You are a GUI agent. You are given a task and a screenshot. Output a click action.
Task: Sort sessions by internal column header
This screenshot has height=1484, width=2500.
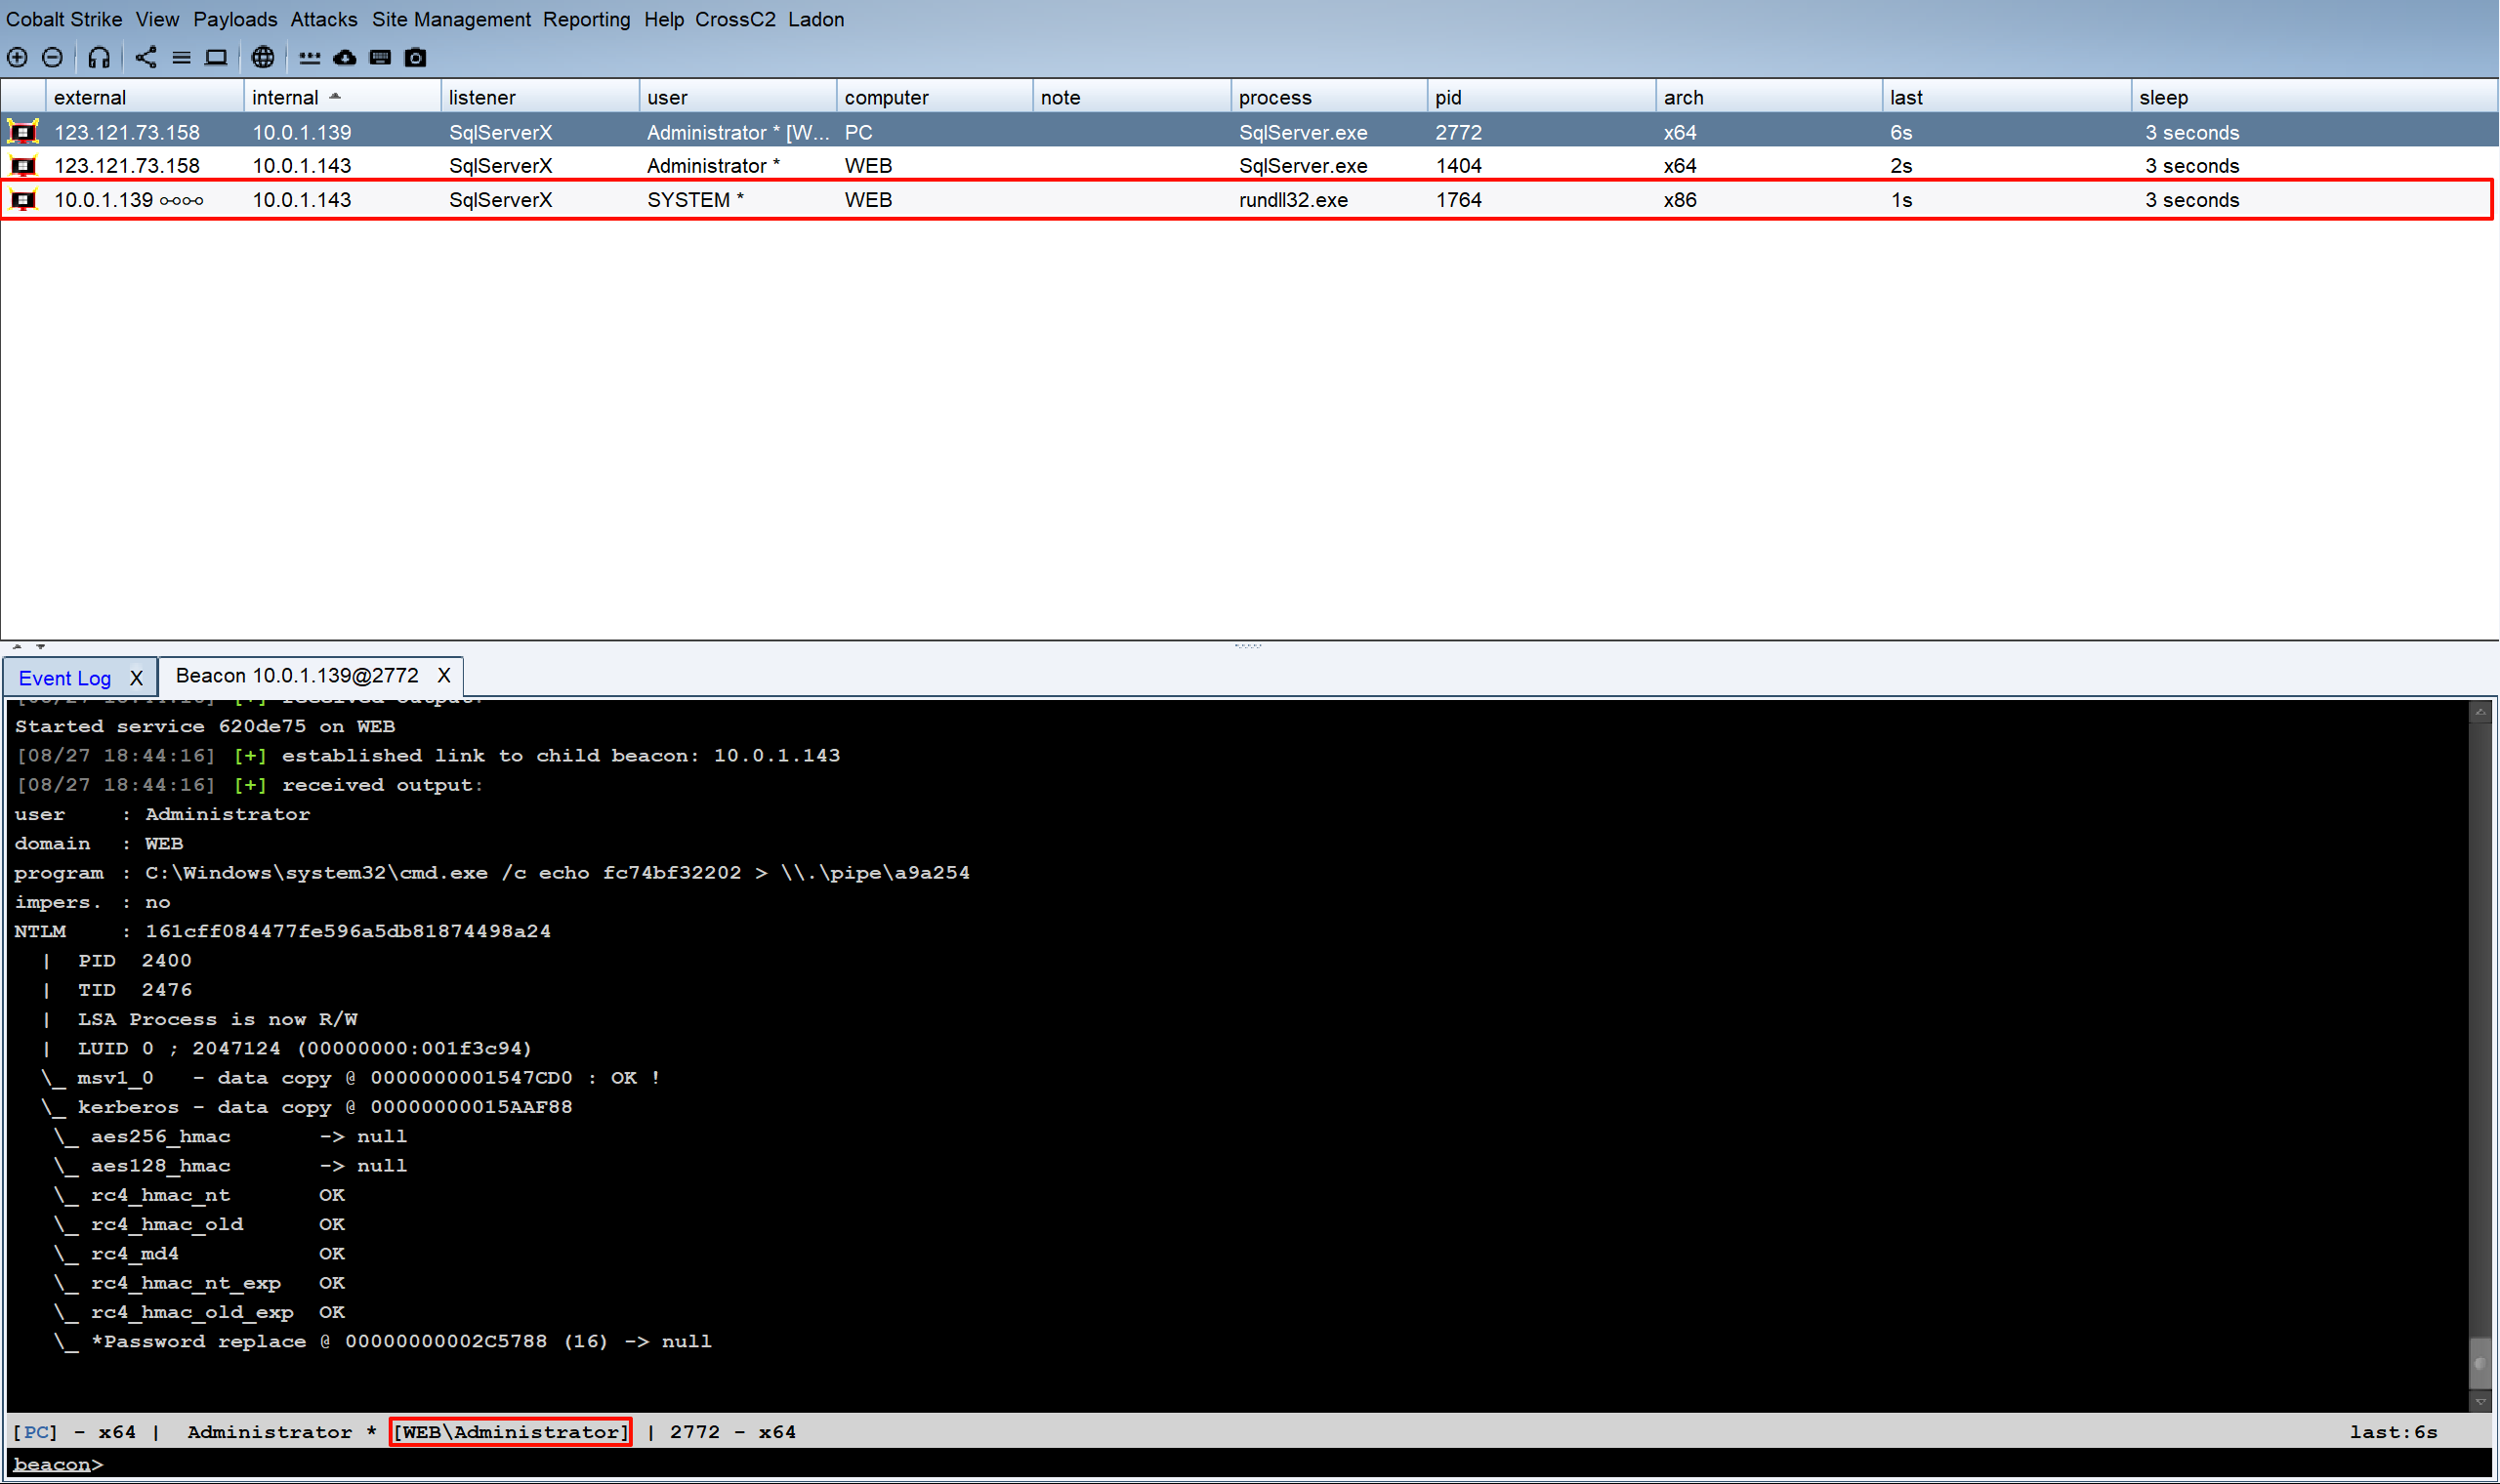coord(285,97)
